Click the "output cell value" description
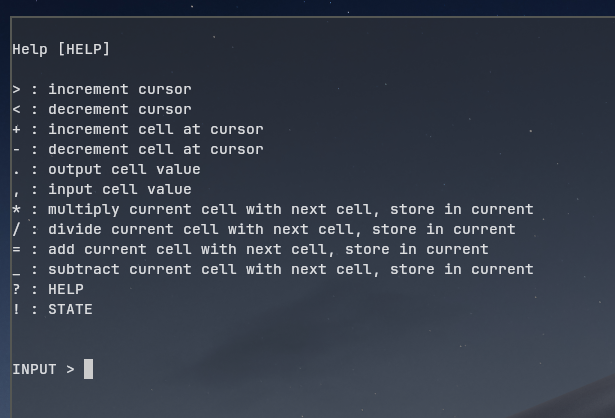Image resolution: width=615 pixels, height=418 pixels. pos(124,169)
